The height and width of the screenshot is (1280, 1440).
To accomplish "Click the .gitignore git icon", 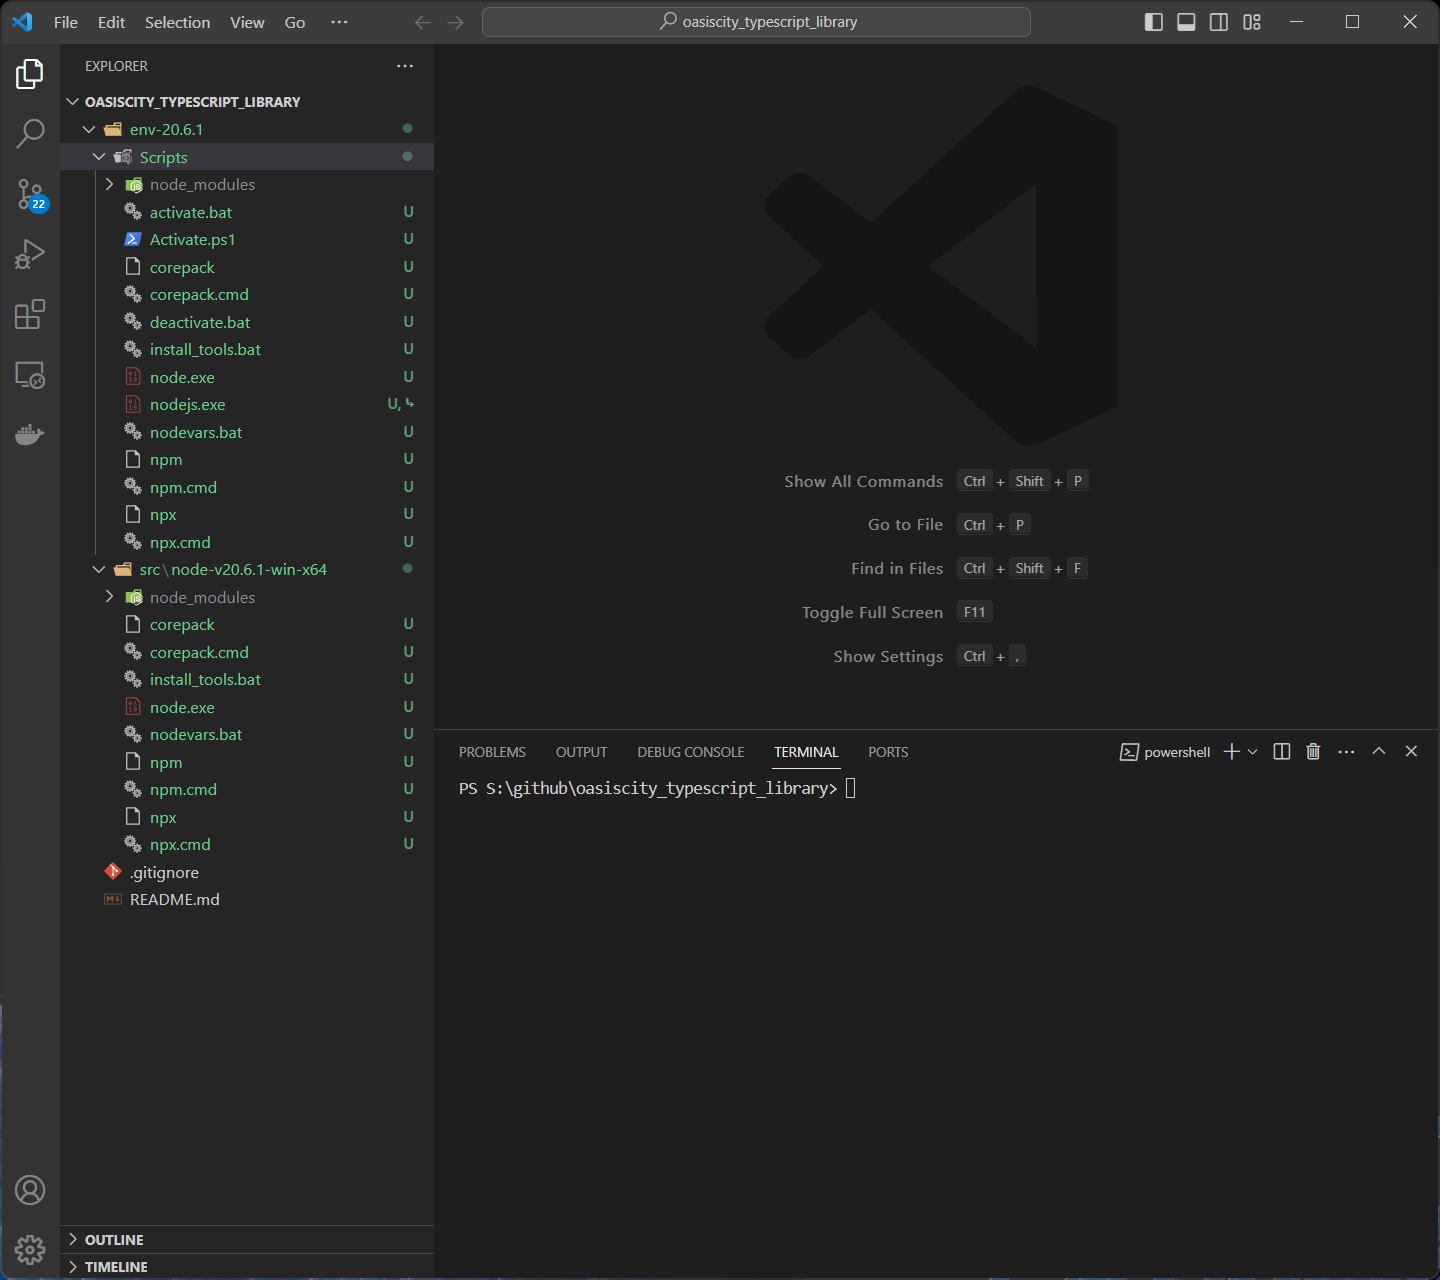I will click(x=113, y=872).
